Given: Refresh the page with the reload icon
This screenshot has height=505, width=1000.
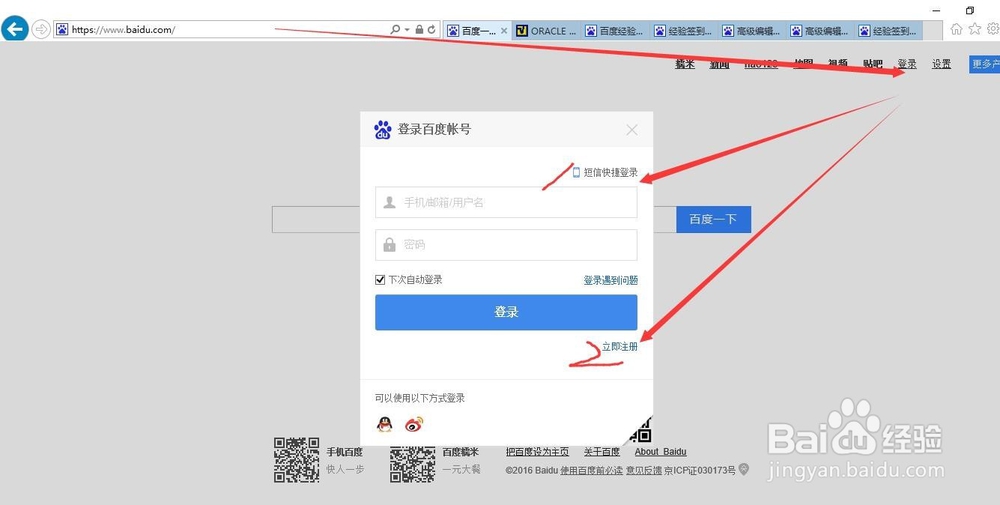Looking at the screenshot, I should point(432,29).
